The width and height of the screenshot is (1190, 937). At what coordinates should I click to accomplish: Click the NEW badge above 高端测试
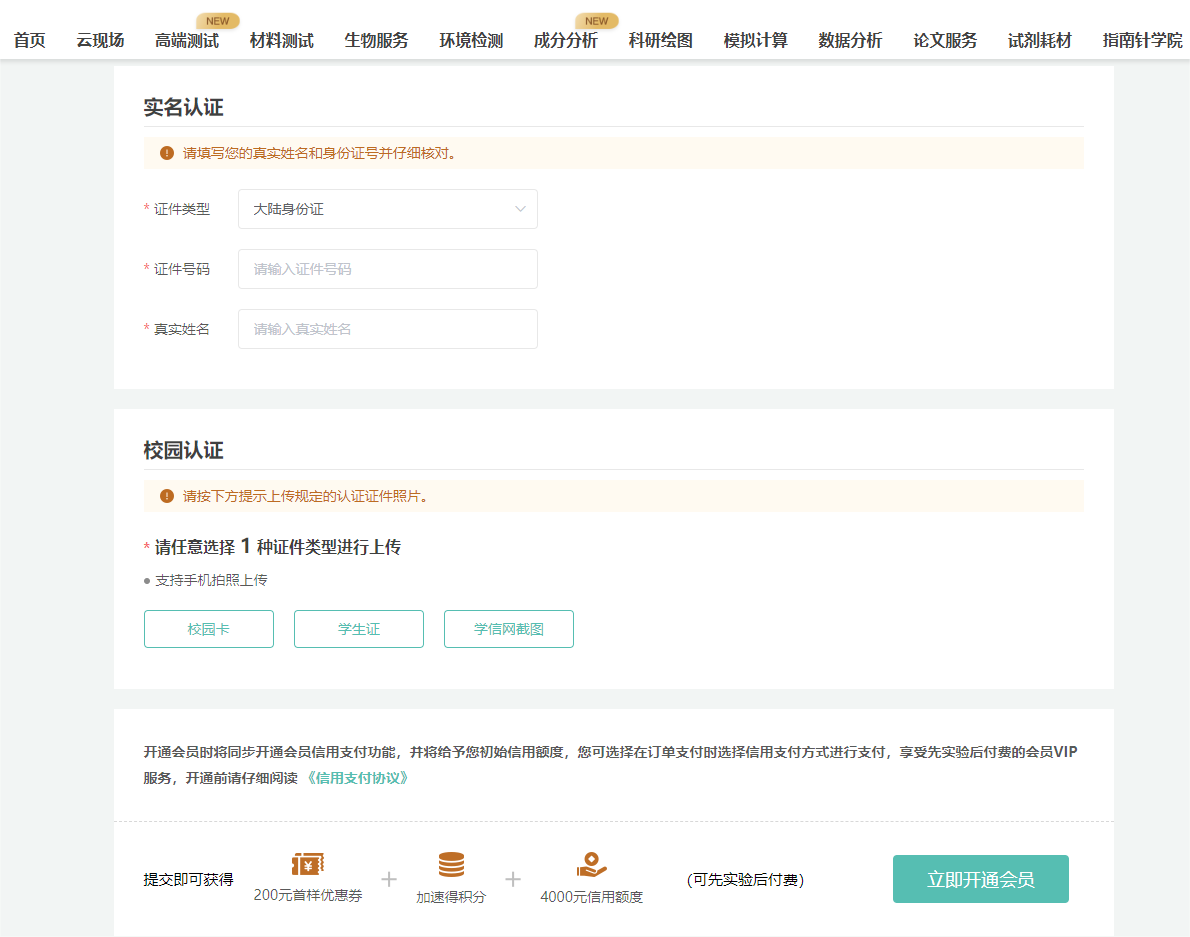[218, 19]
